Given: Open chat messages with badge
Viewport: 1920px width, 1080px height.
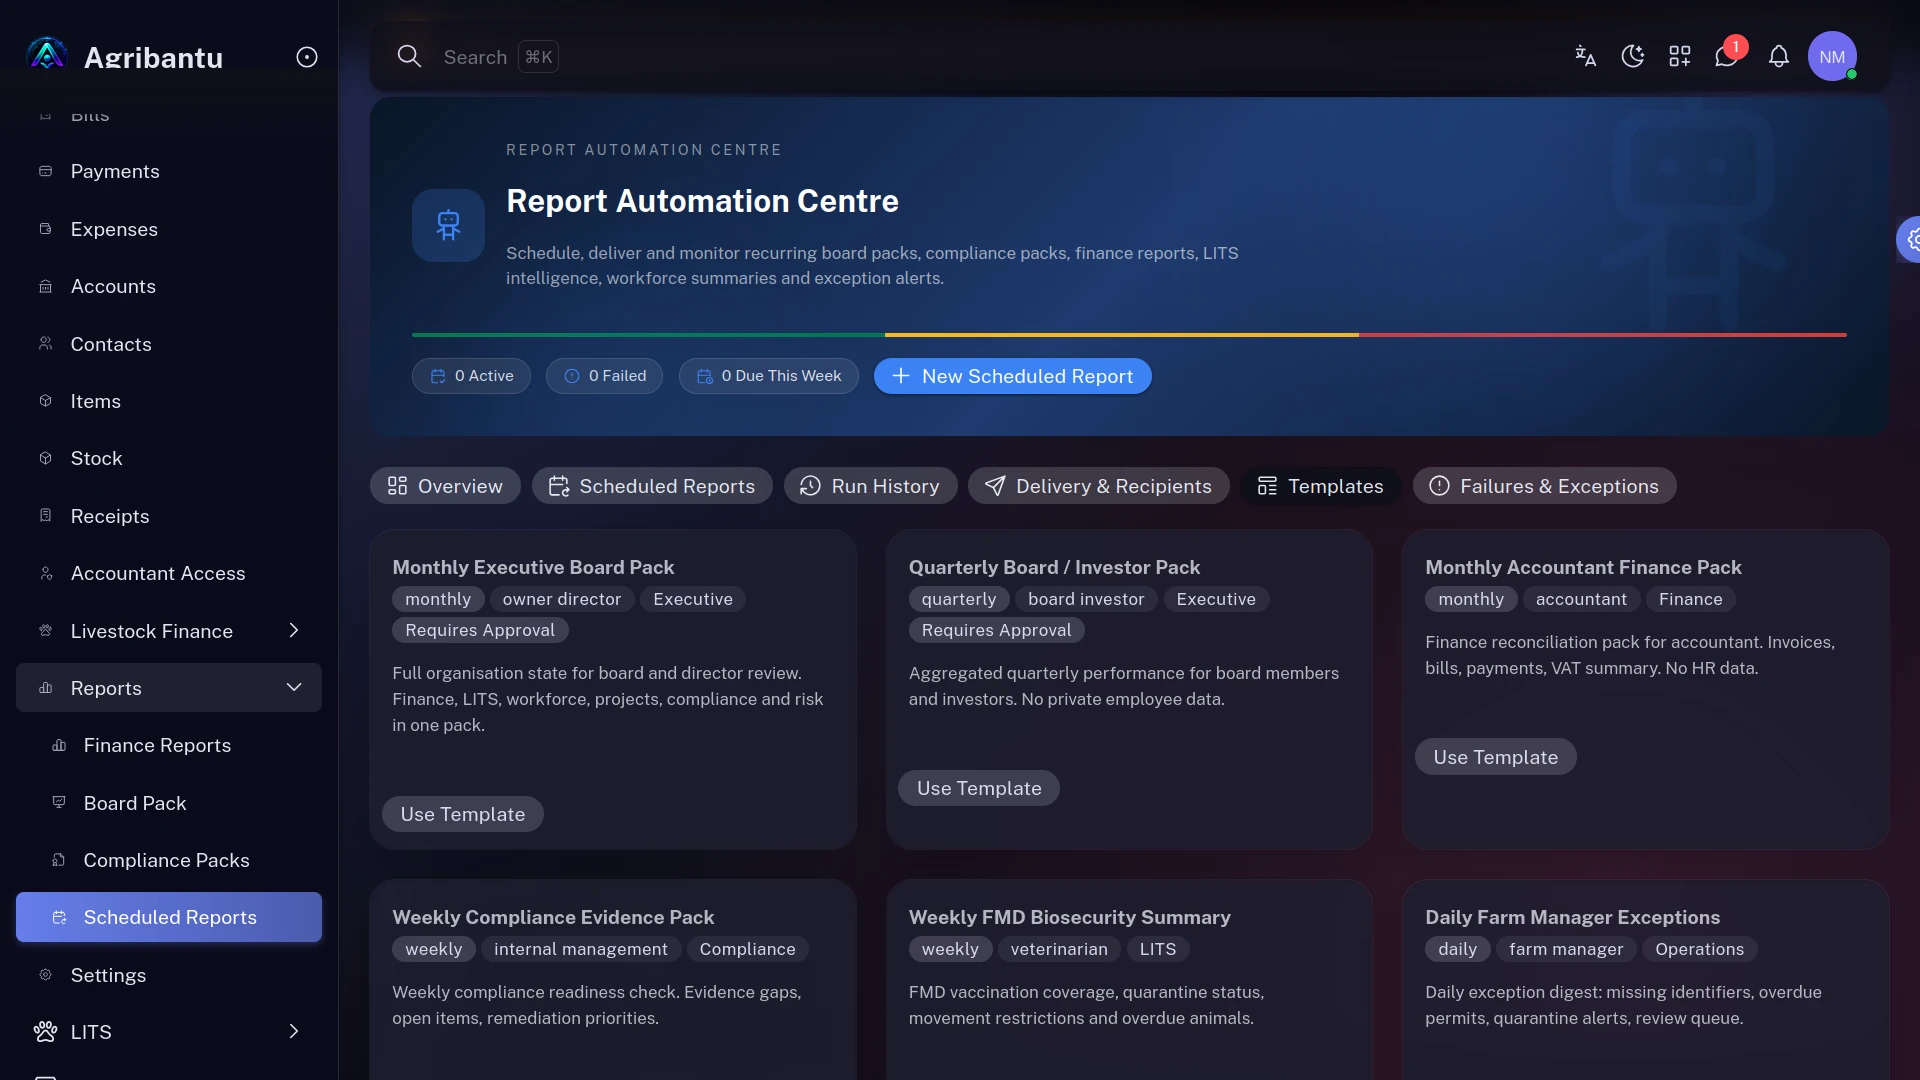Looking at the screenshot, I should click(x=1728, y=54).
